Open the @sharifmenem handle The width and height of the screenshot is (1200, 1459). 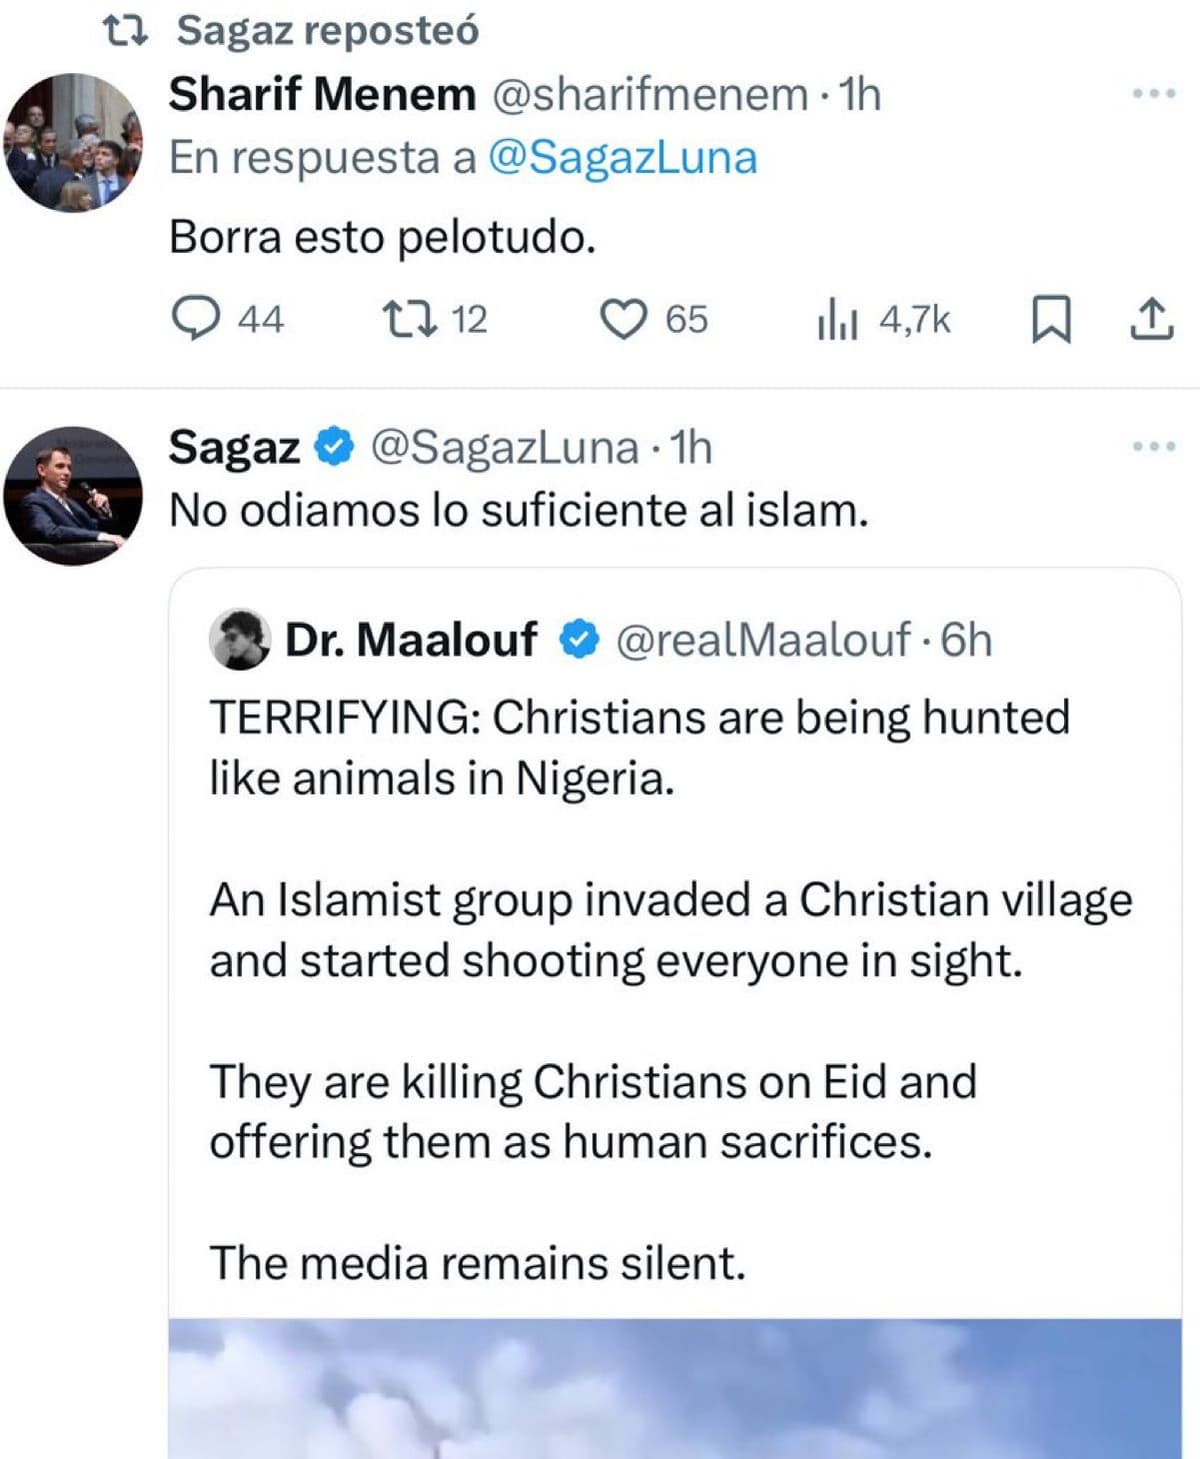tap(650, 95)
